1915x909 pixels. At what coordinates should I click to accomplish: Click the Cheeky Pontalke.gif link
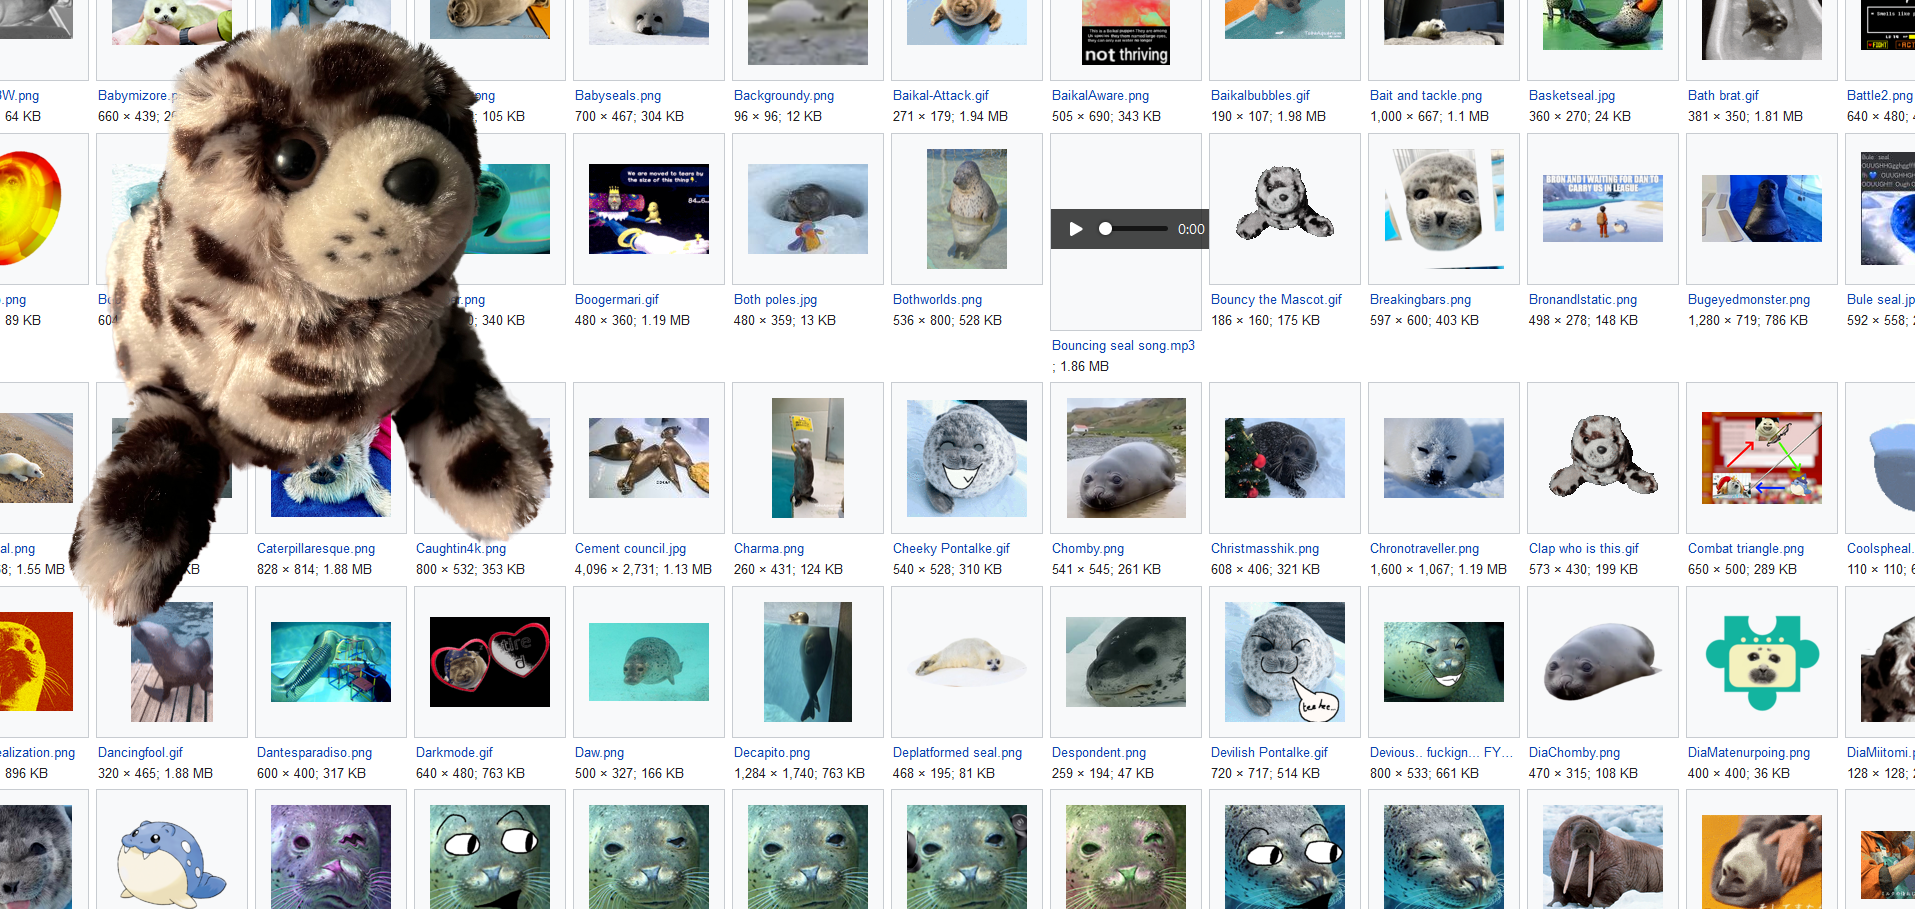950,549
